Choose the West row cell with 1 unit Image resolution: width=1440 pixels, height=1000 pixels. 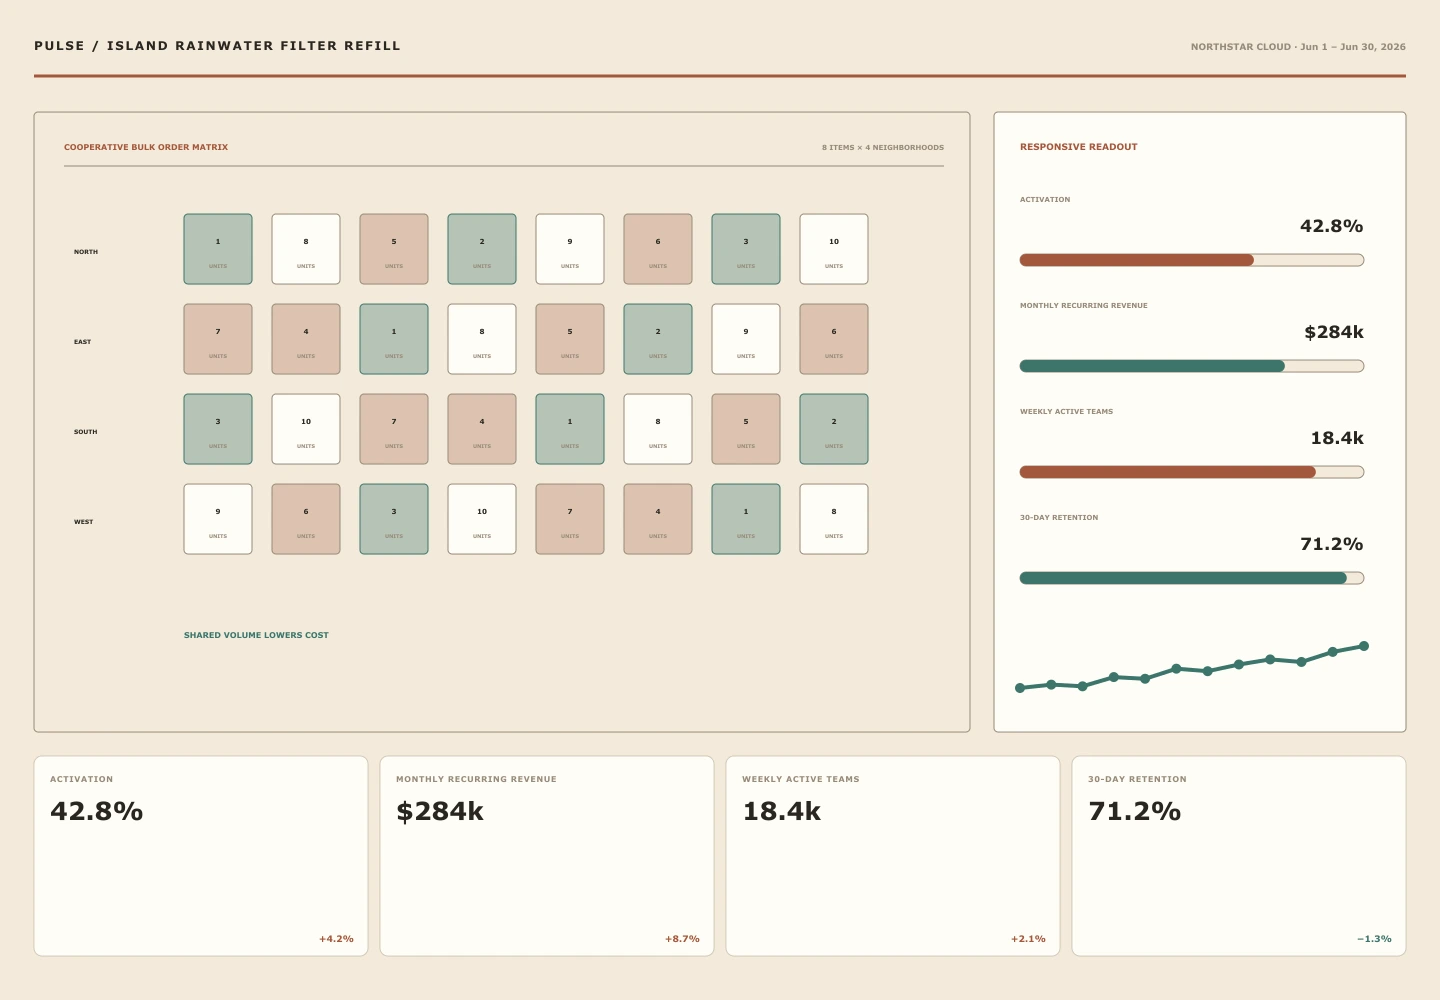(746, 519)
